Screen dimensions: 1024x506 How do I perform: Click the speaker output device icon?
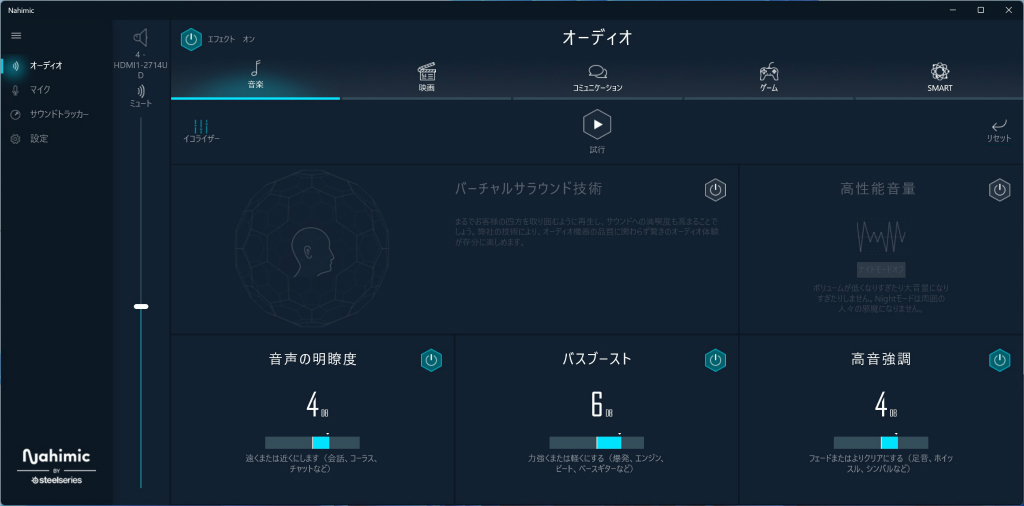pyautogui.click(x=141, y=37)
